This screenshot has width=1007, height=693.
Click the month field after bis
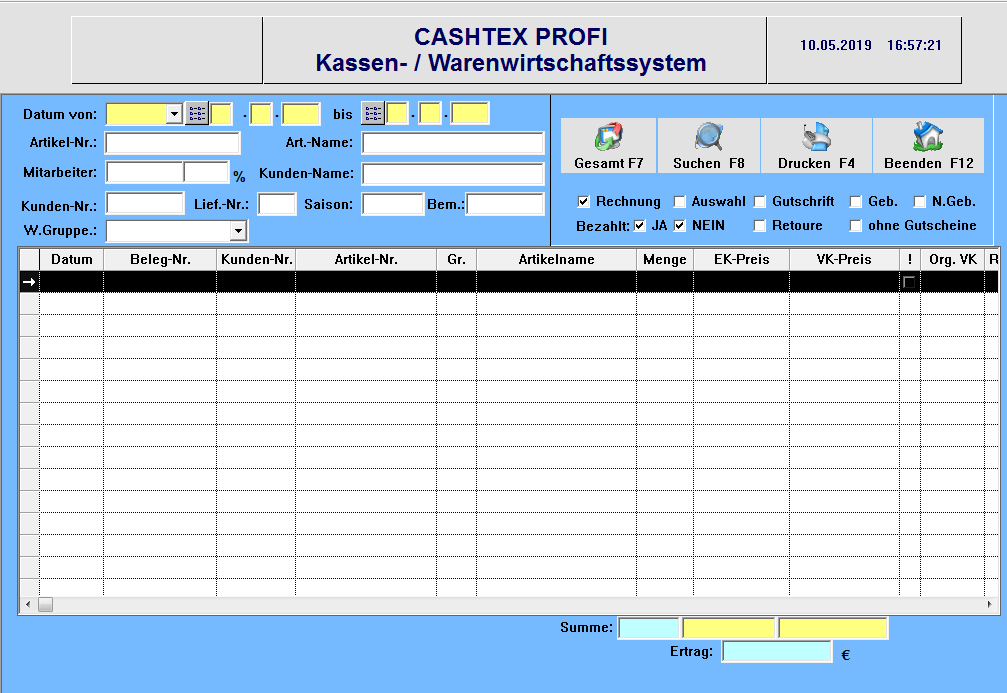tap(430, 114)
